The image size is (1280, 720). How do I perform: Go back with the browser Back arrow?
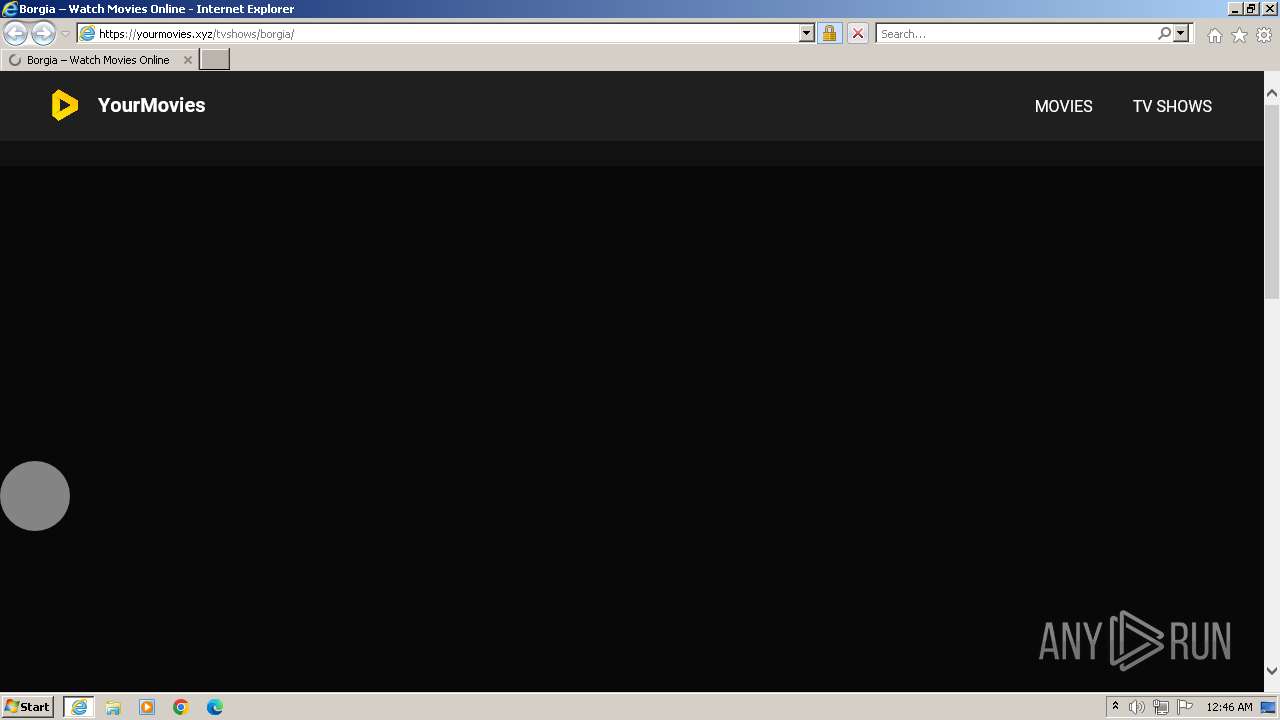point(16,33)
